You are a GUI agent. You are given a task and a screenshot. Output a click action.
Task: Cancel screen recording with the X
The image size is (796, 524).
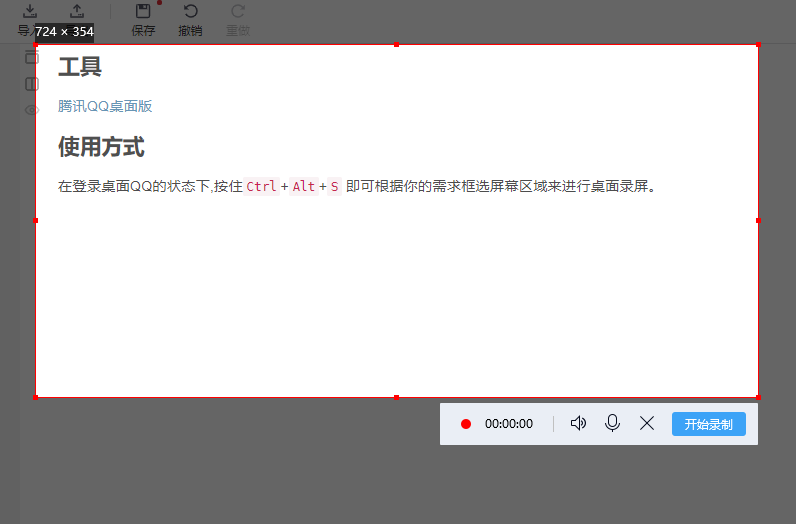point(647,423)
